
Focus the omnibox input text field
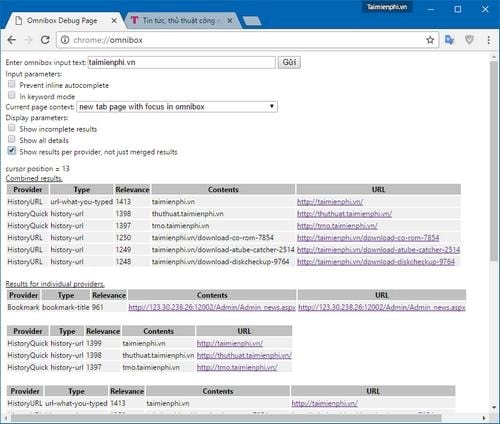182,62
